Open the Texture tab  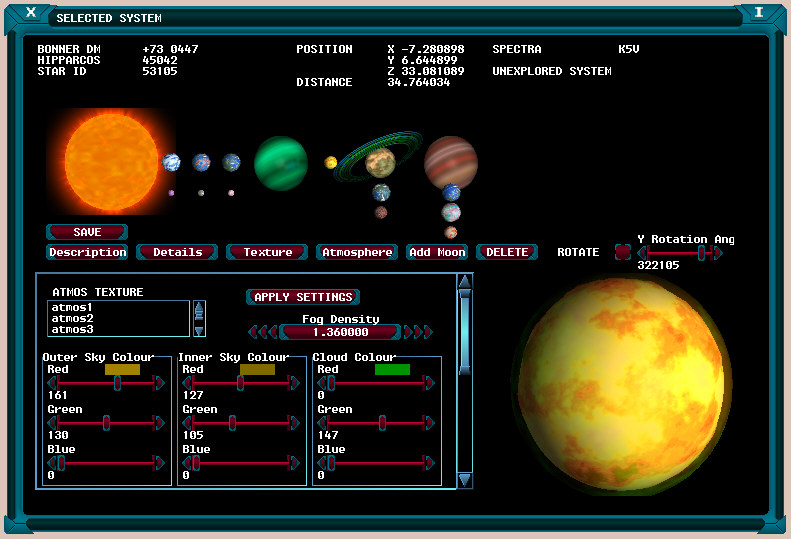(x=267, y=252)
